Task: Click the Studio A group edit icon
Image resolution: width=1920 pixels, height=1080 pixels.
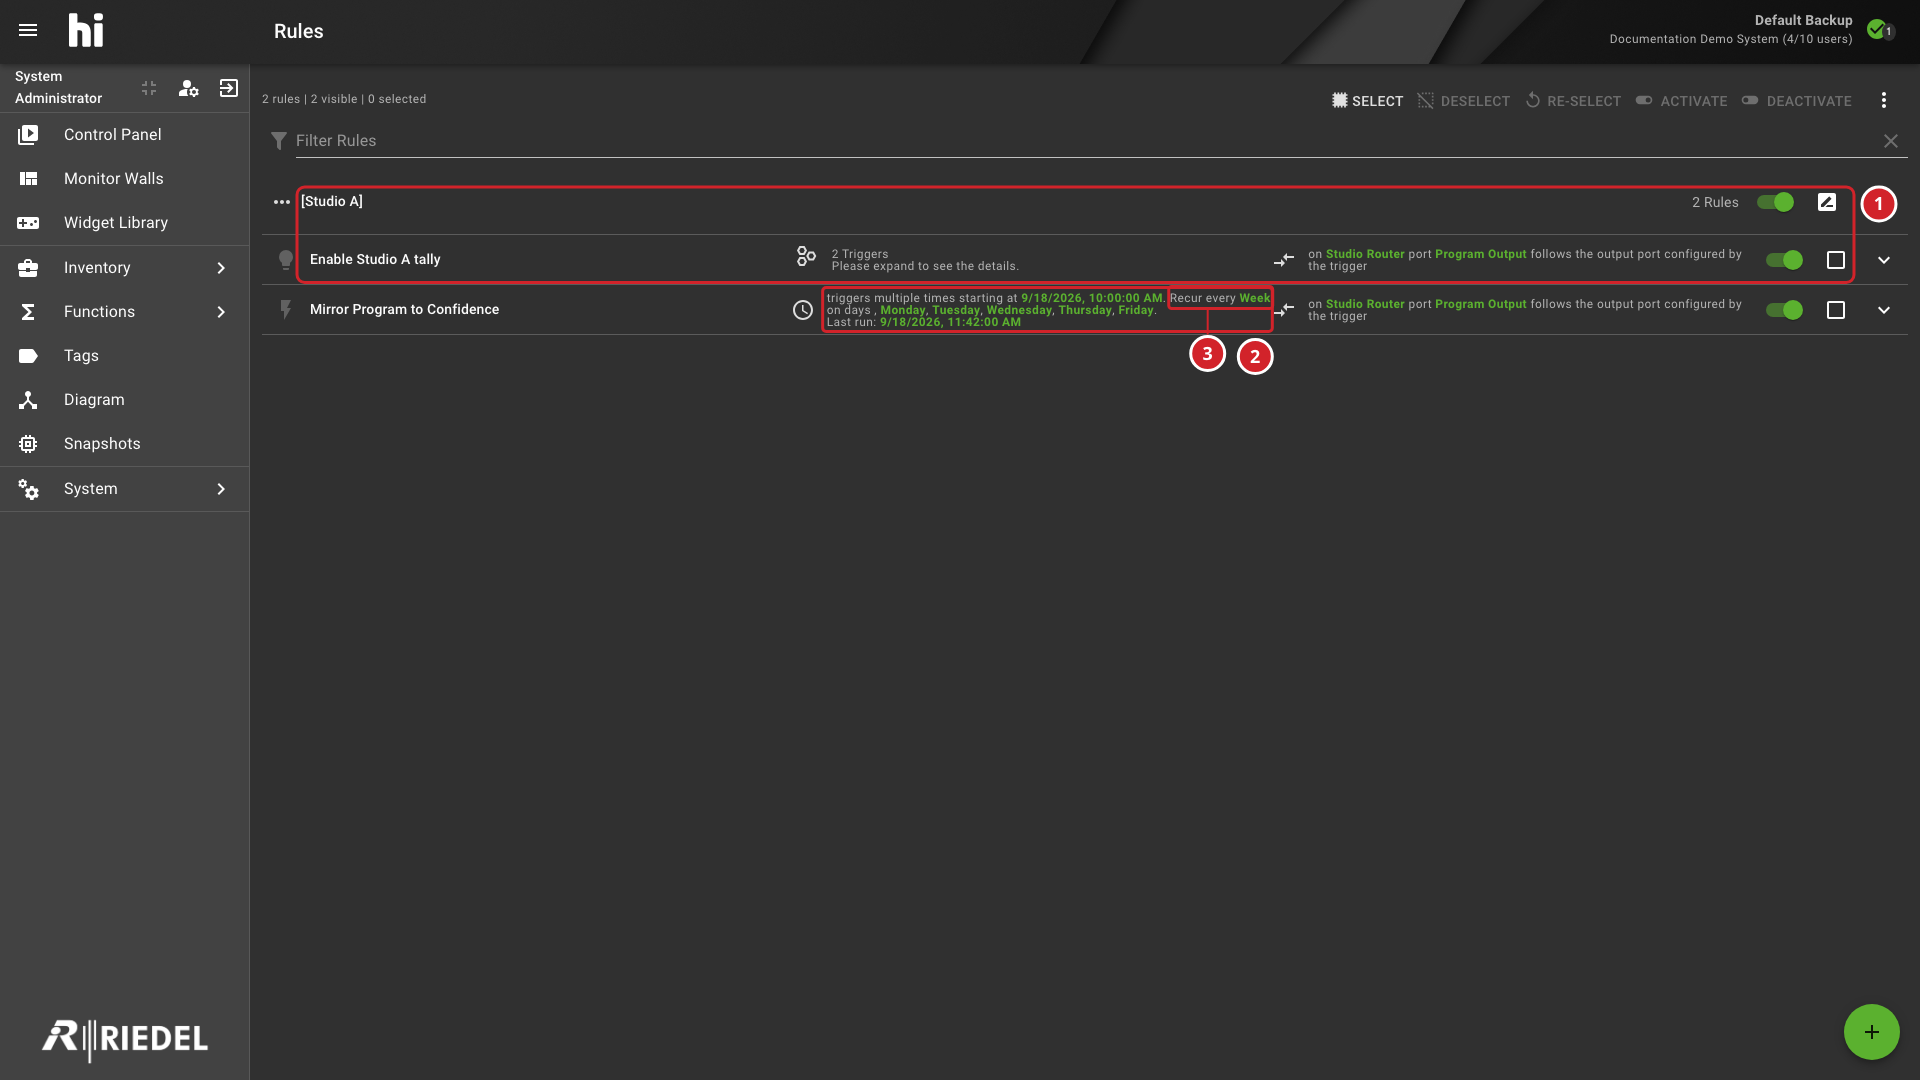Action: [x=1827, y=202]
